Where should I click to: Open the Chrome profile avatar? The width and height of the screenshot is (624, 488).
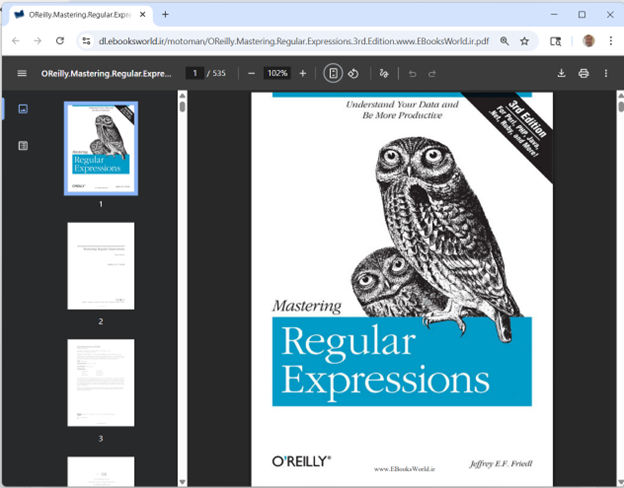click(x=589, y=41)
